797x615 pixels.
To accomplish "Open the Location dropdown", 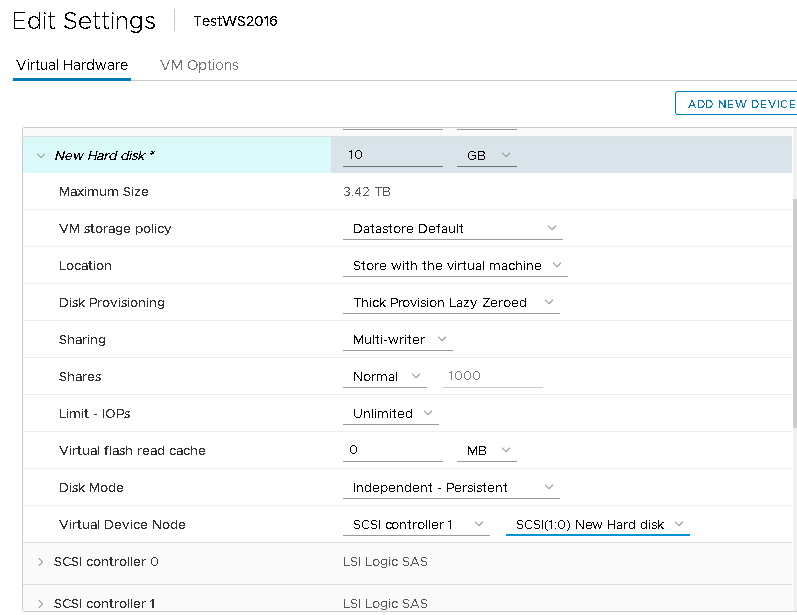I will (455, 266).
